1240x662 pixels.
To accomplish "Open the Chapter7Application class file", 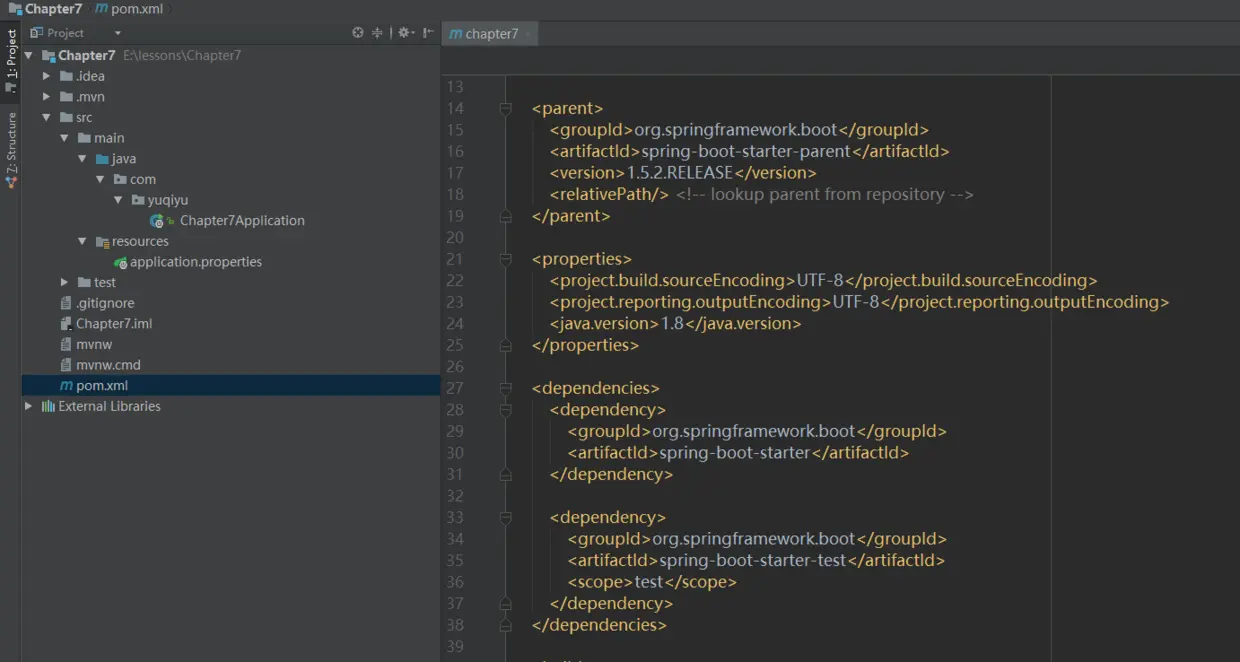I will click(242, 220).
